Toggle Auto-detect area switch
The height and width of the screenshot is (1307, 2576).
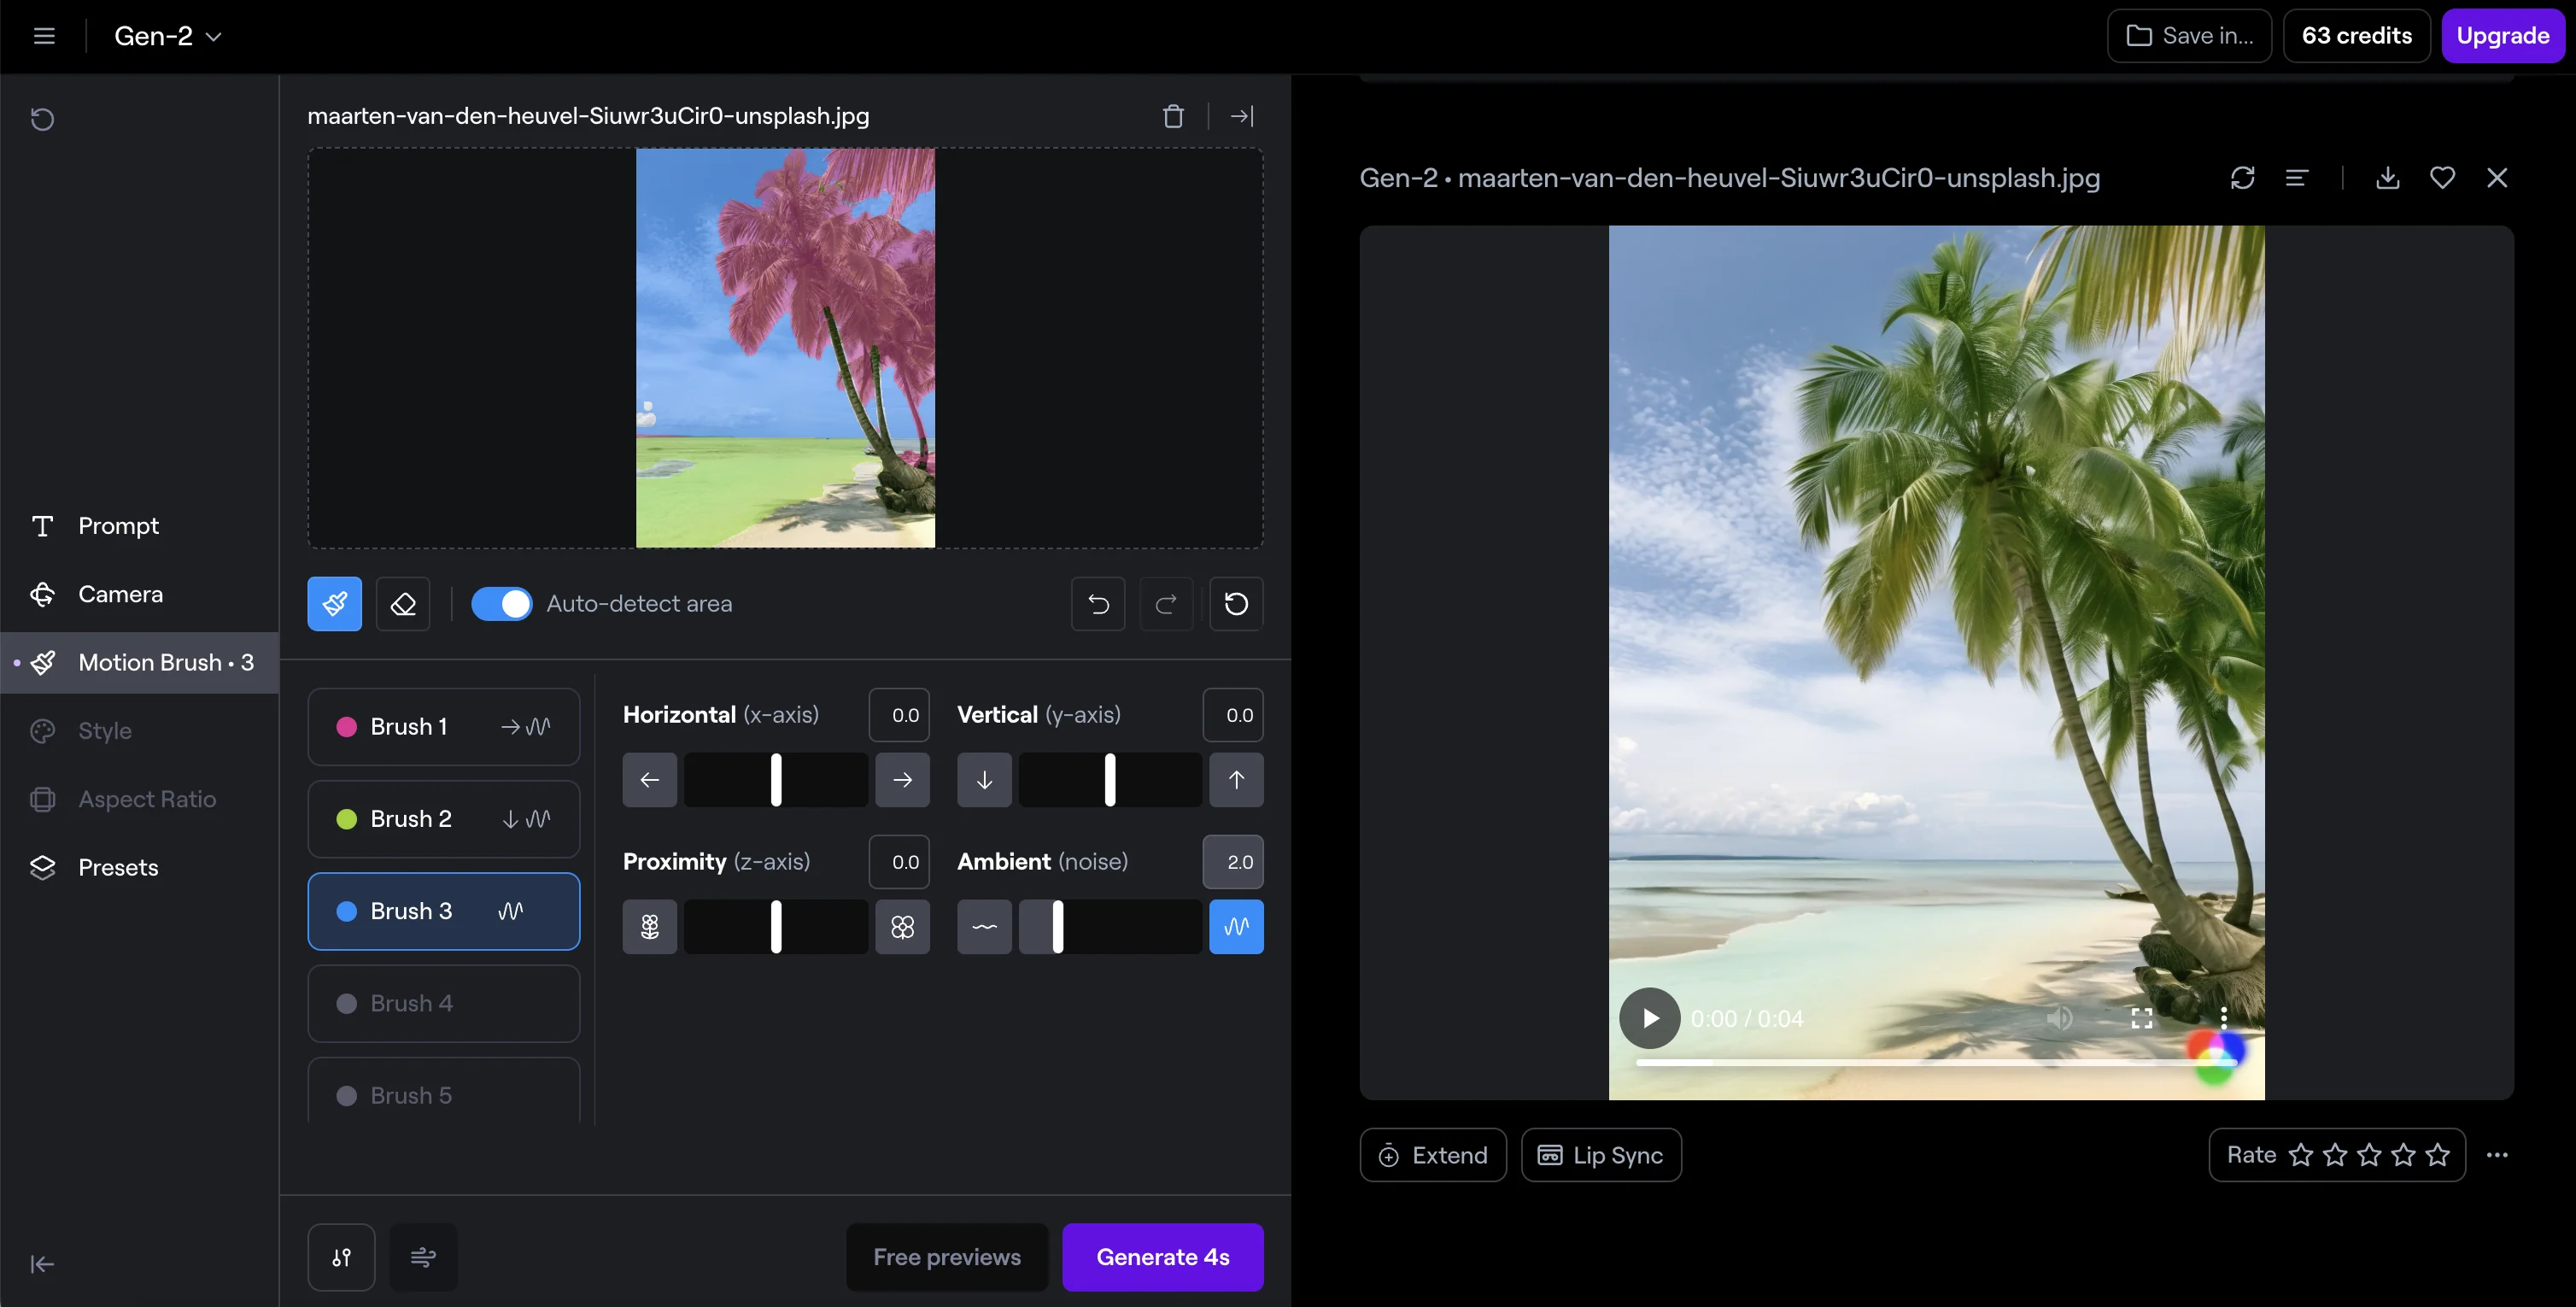pyautogui.click(x=501, y=604)
